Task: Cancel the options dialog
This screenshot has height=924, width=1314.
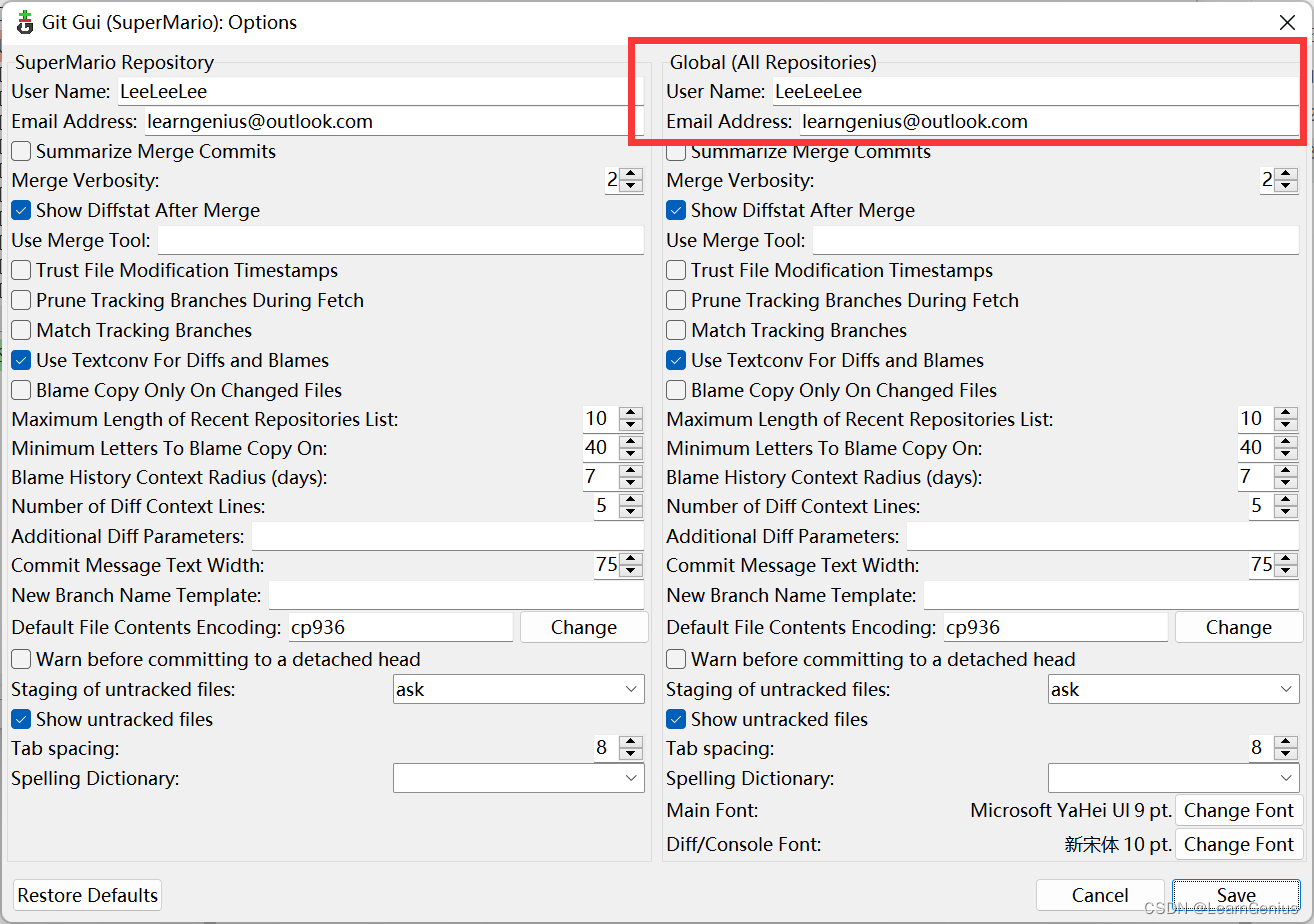Action: 1100,895
